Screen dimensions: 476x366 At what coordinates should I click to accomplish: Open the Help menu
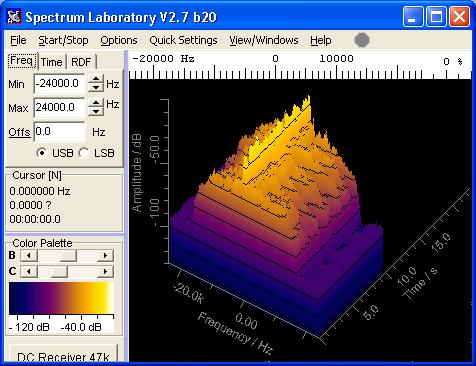(320, 40)
